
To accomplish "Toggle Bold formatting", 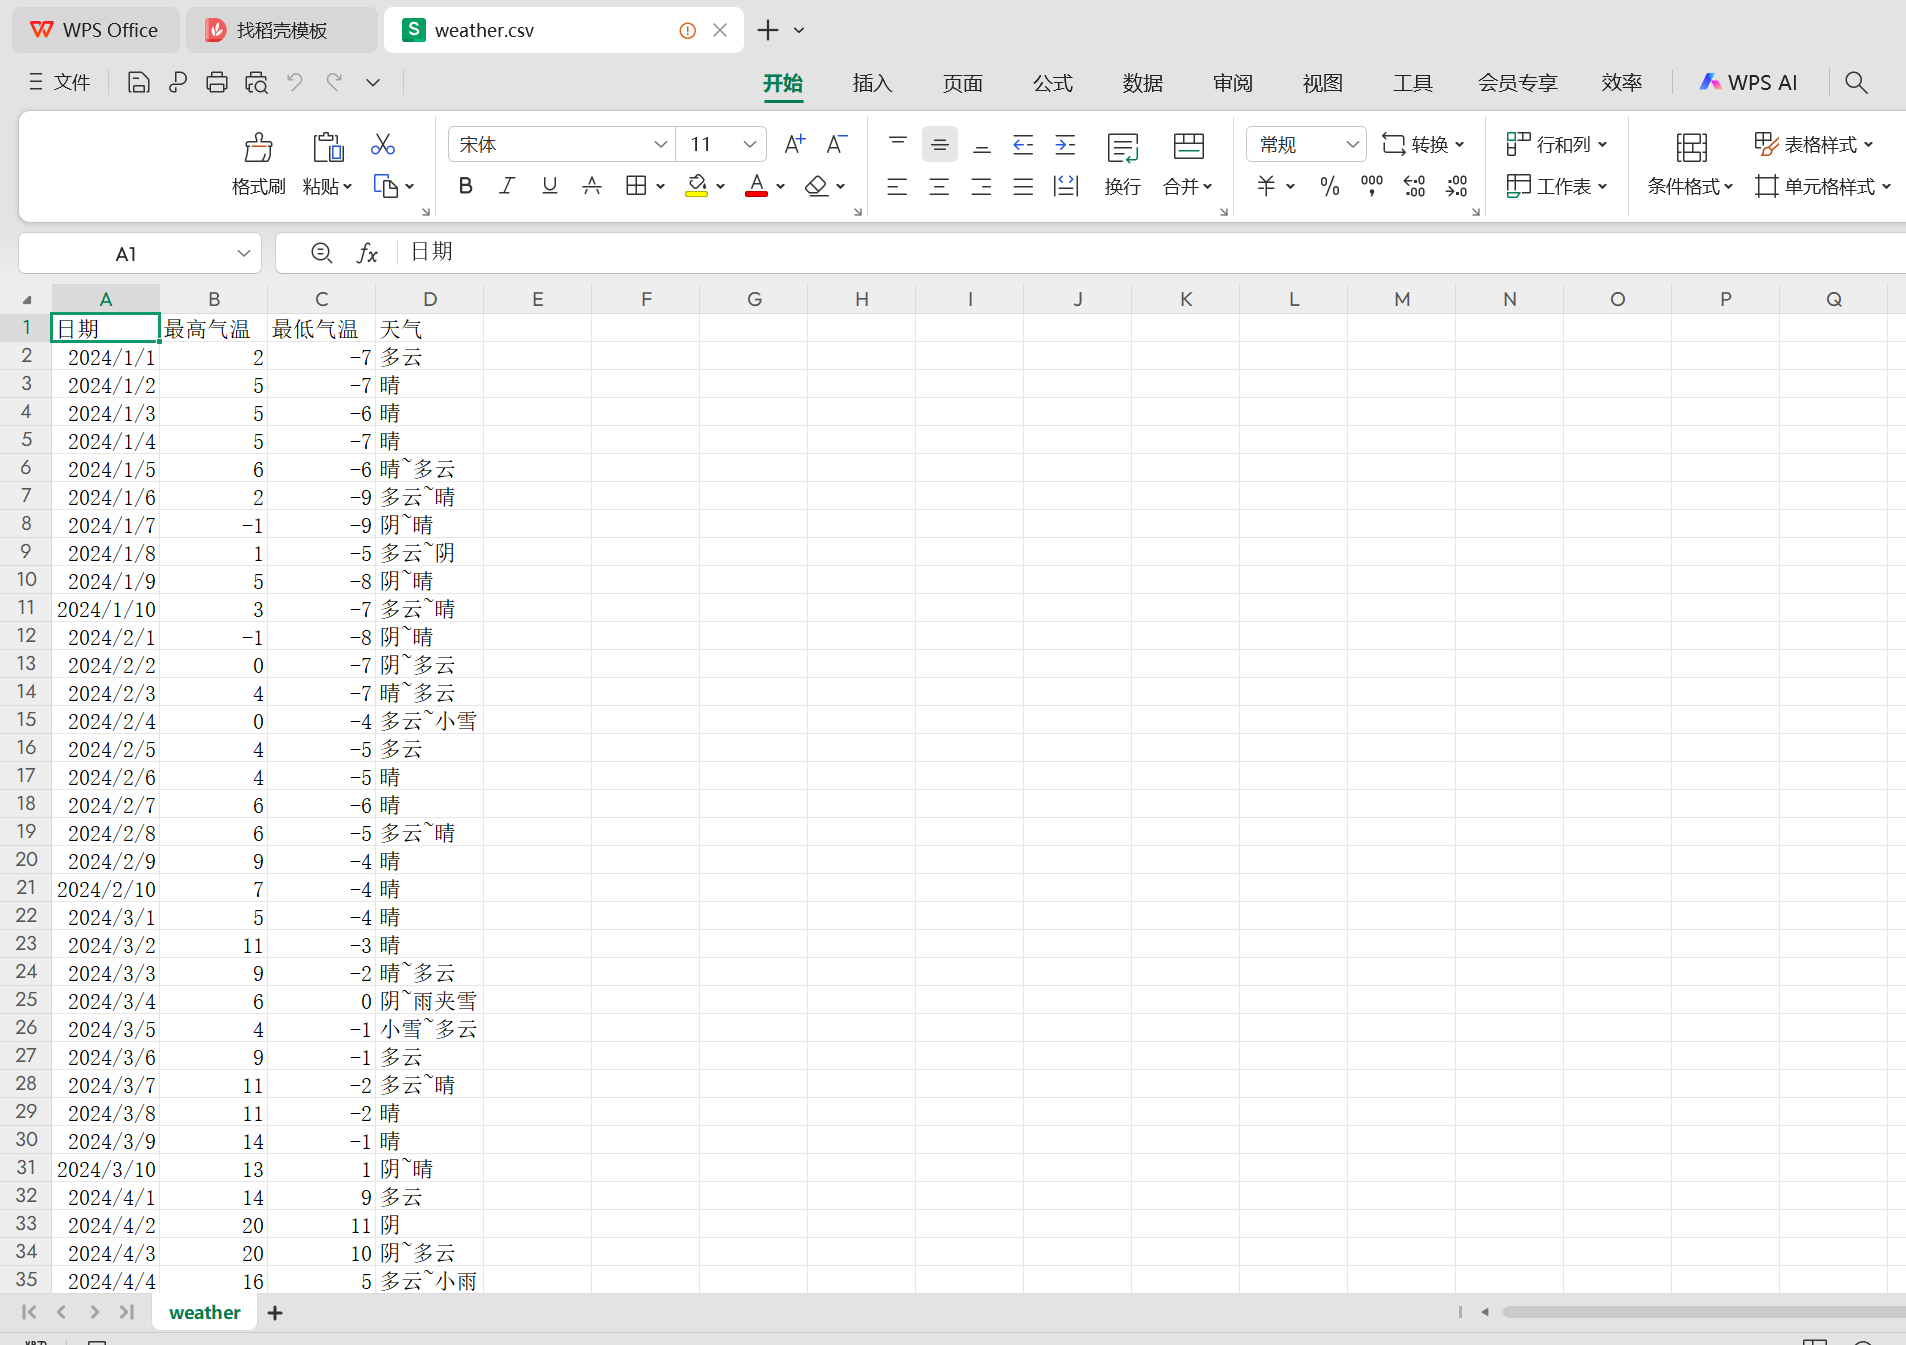I will pos(465,186).
